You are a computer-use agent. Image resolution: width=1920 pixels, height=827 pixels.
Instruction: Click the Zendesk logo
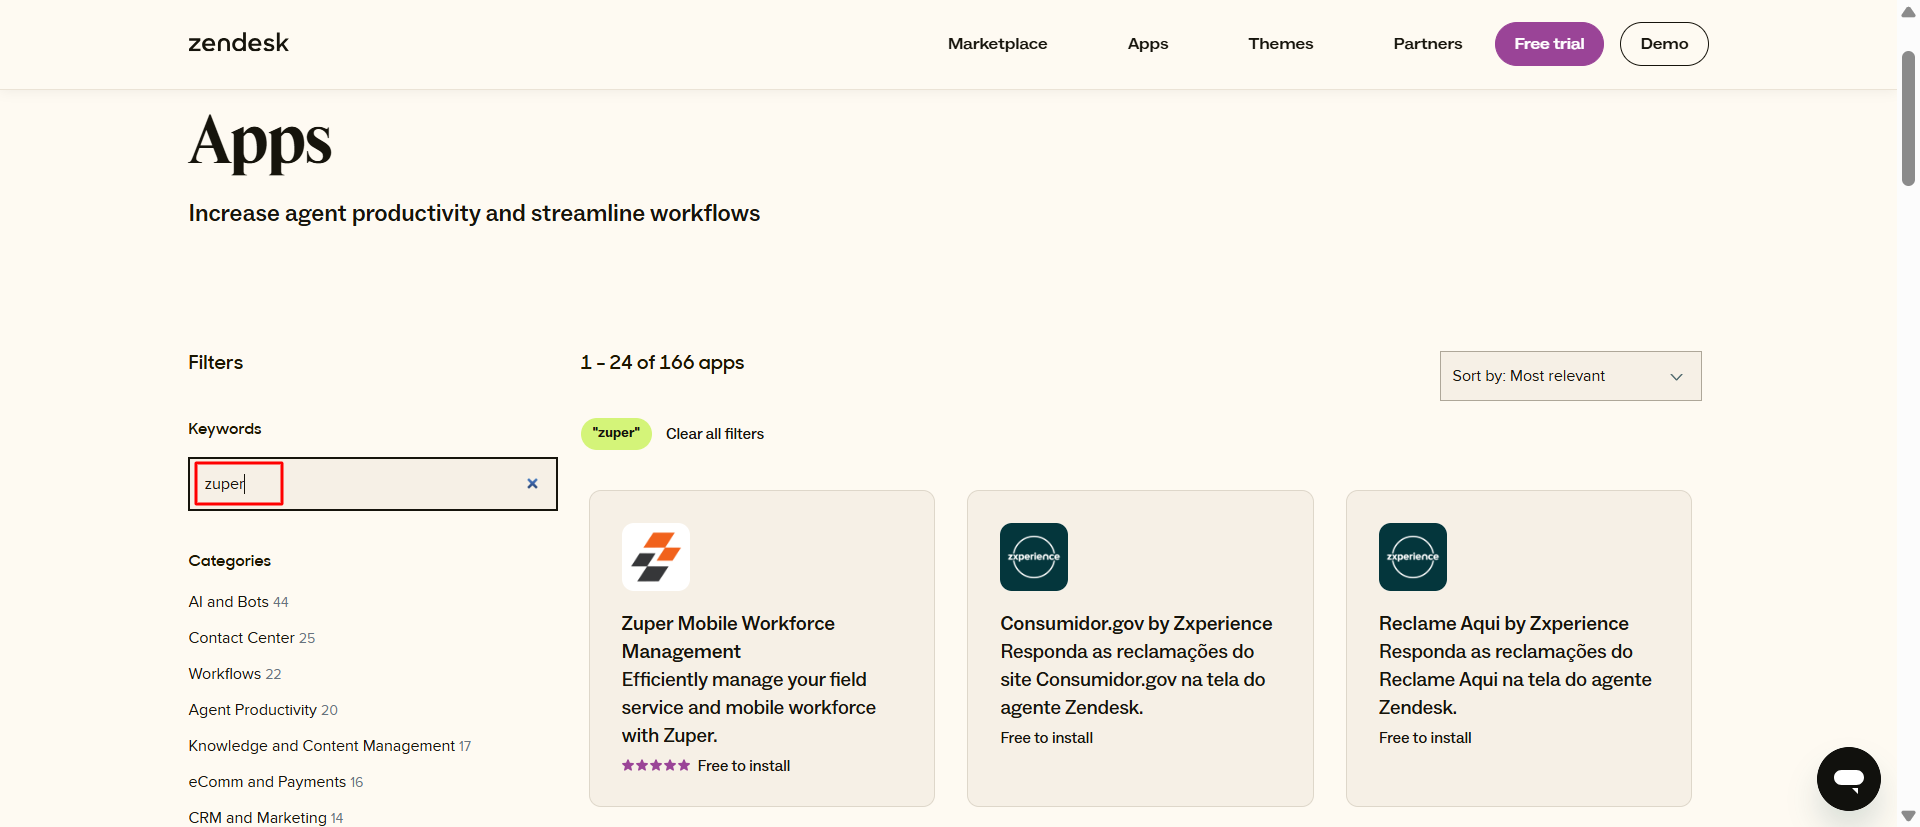coord(238,43)
